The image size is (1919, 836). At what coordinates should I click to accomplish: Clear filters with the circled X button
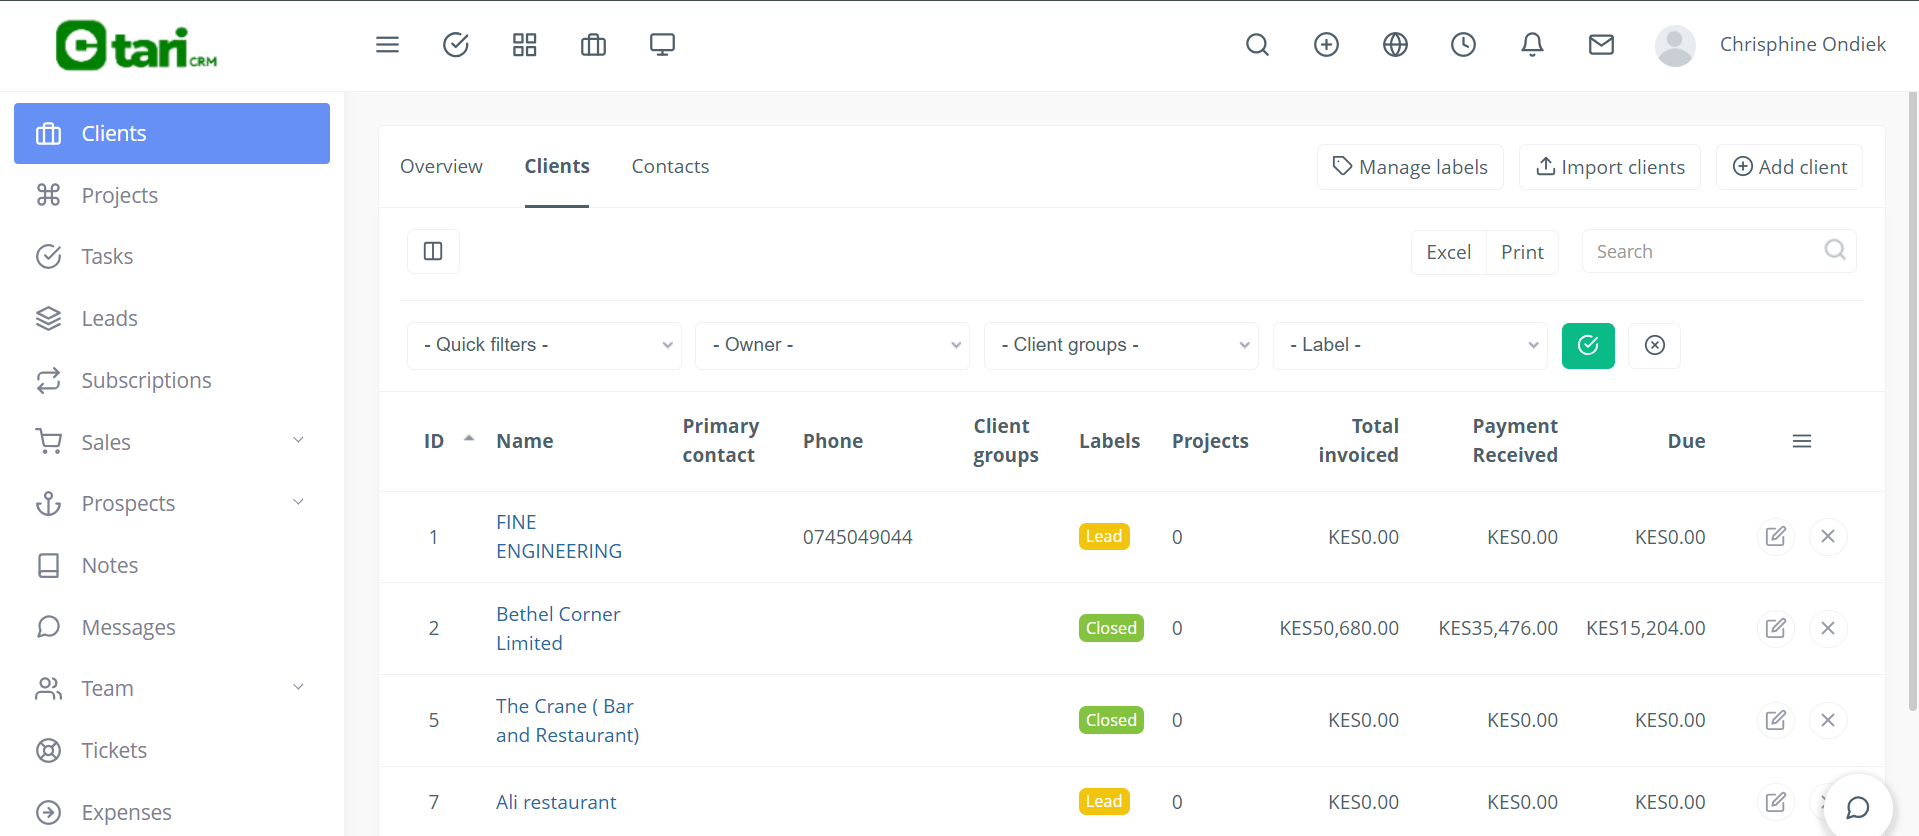pyautogui.click(x=1655, y=345)
